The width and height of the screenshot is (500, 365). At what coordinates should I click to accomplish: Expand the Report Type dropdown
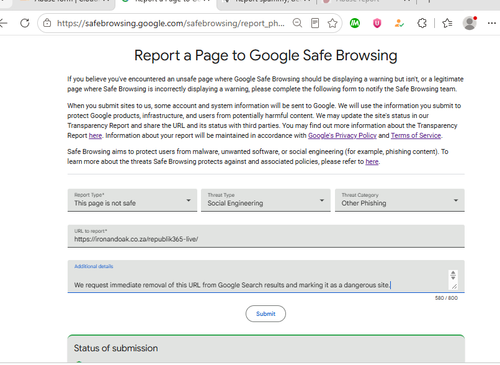tap(132, 200)
